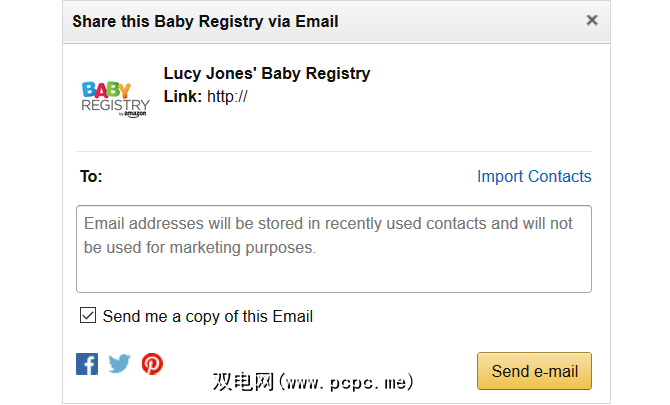Viewport: 670px width, 405px height.
Task: Open the Import Contacts link
Action: 534,177
